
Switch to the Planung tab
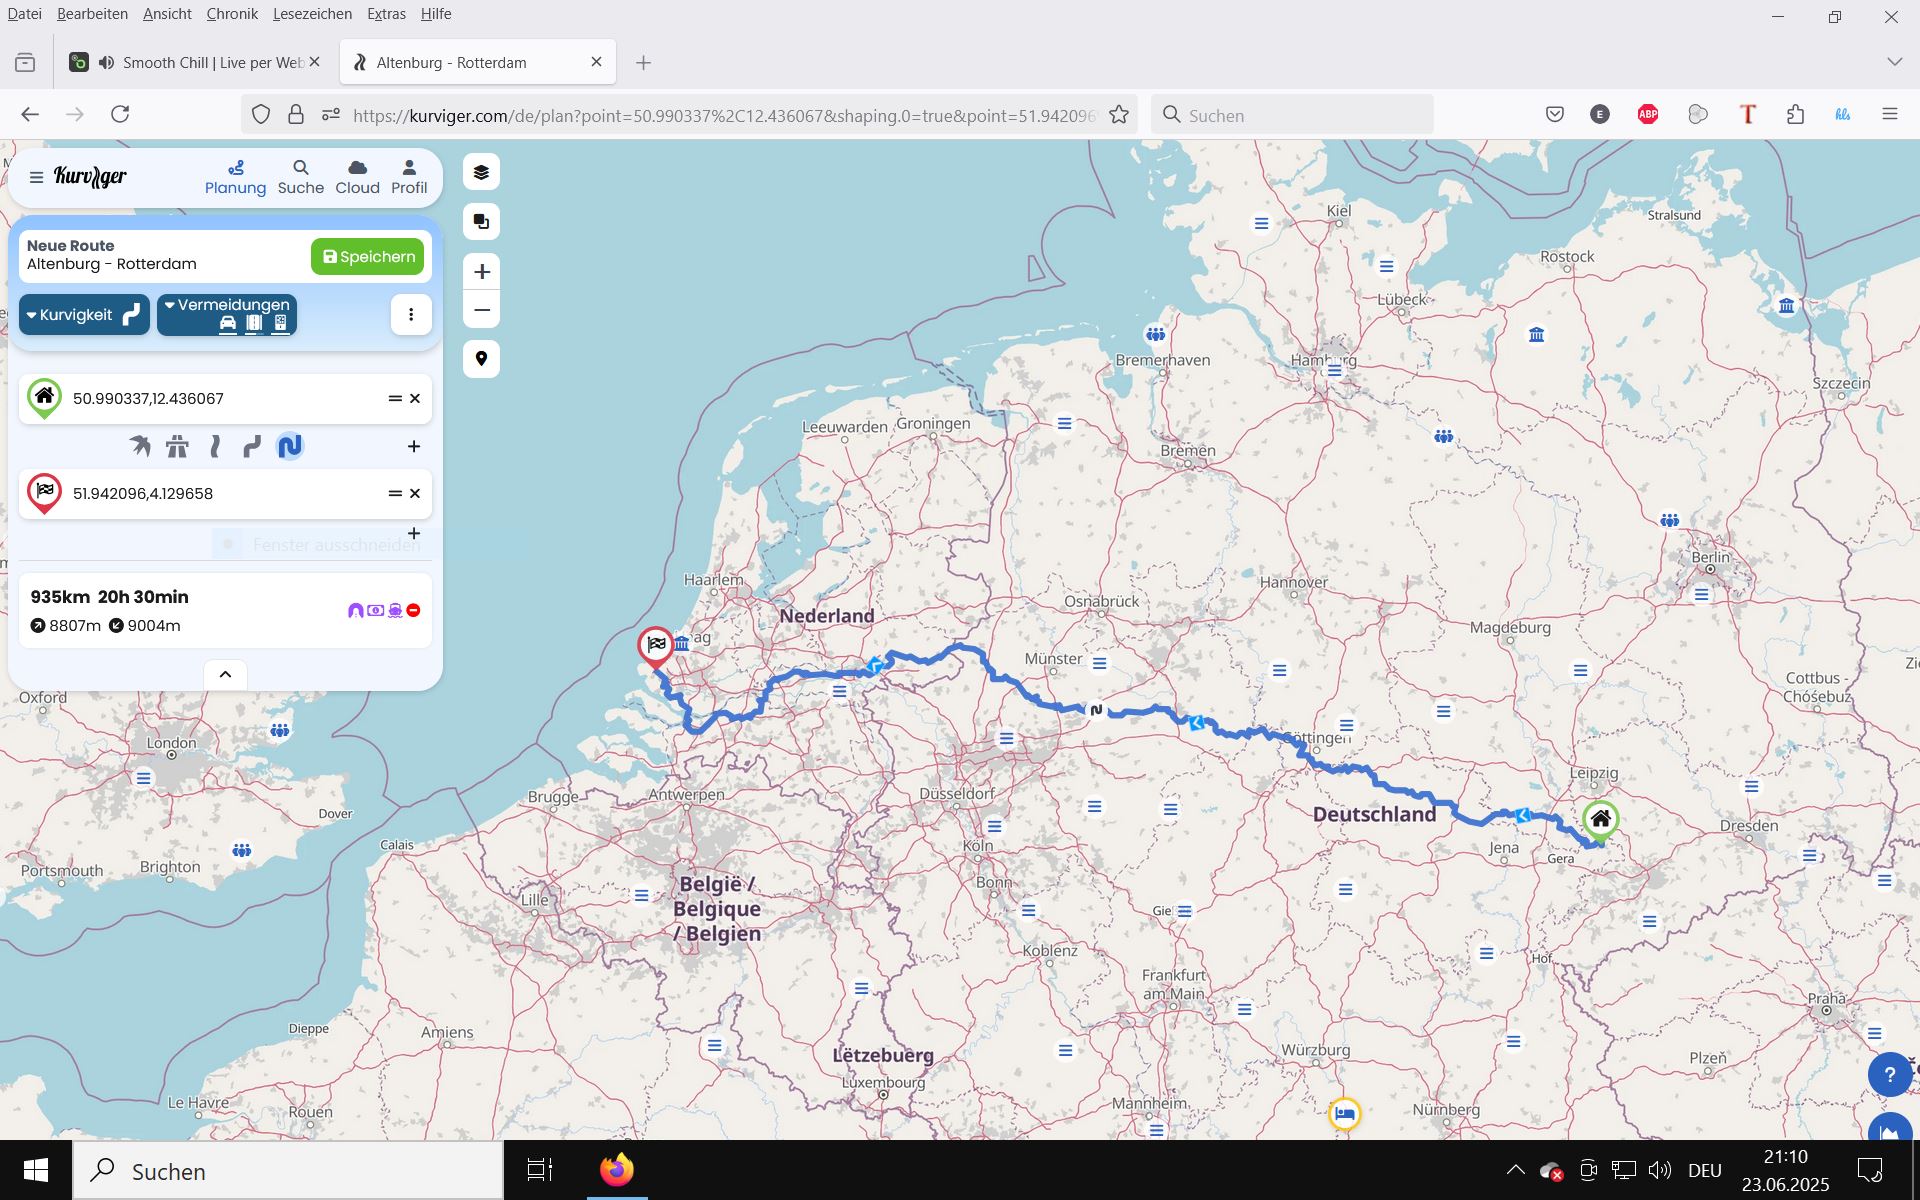(235, 178)
